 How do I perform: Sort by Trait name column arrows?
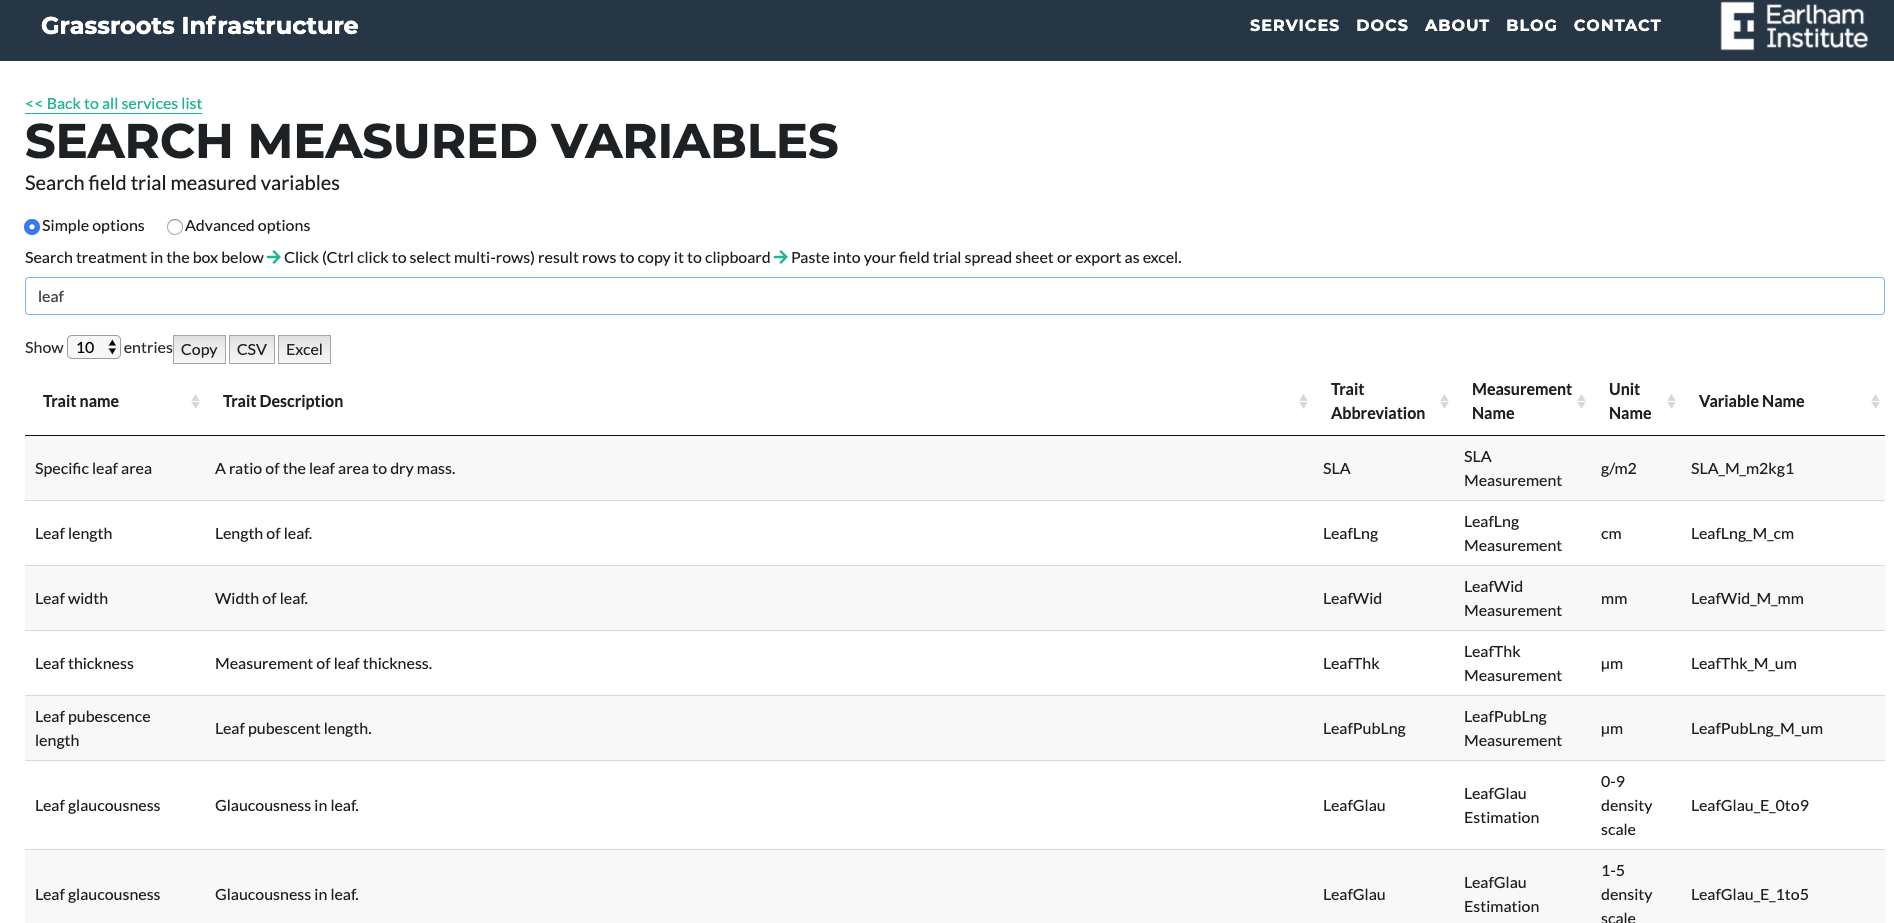tap(195, 401)
